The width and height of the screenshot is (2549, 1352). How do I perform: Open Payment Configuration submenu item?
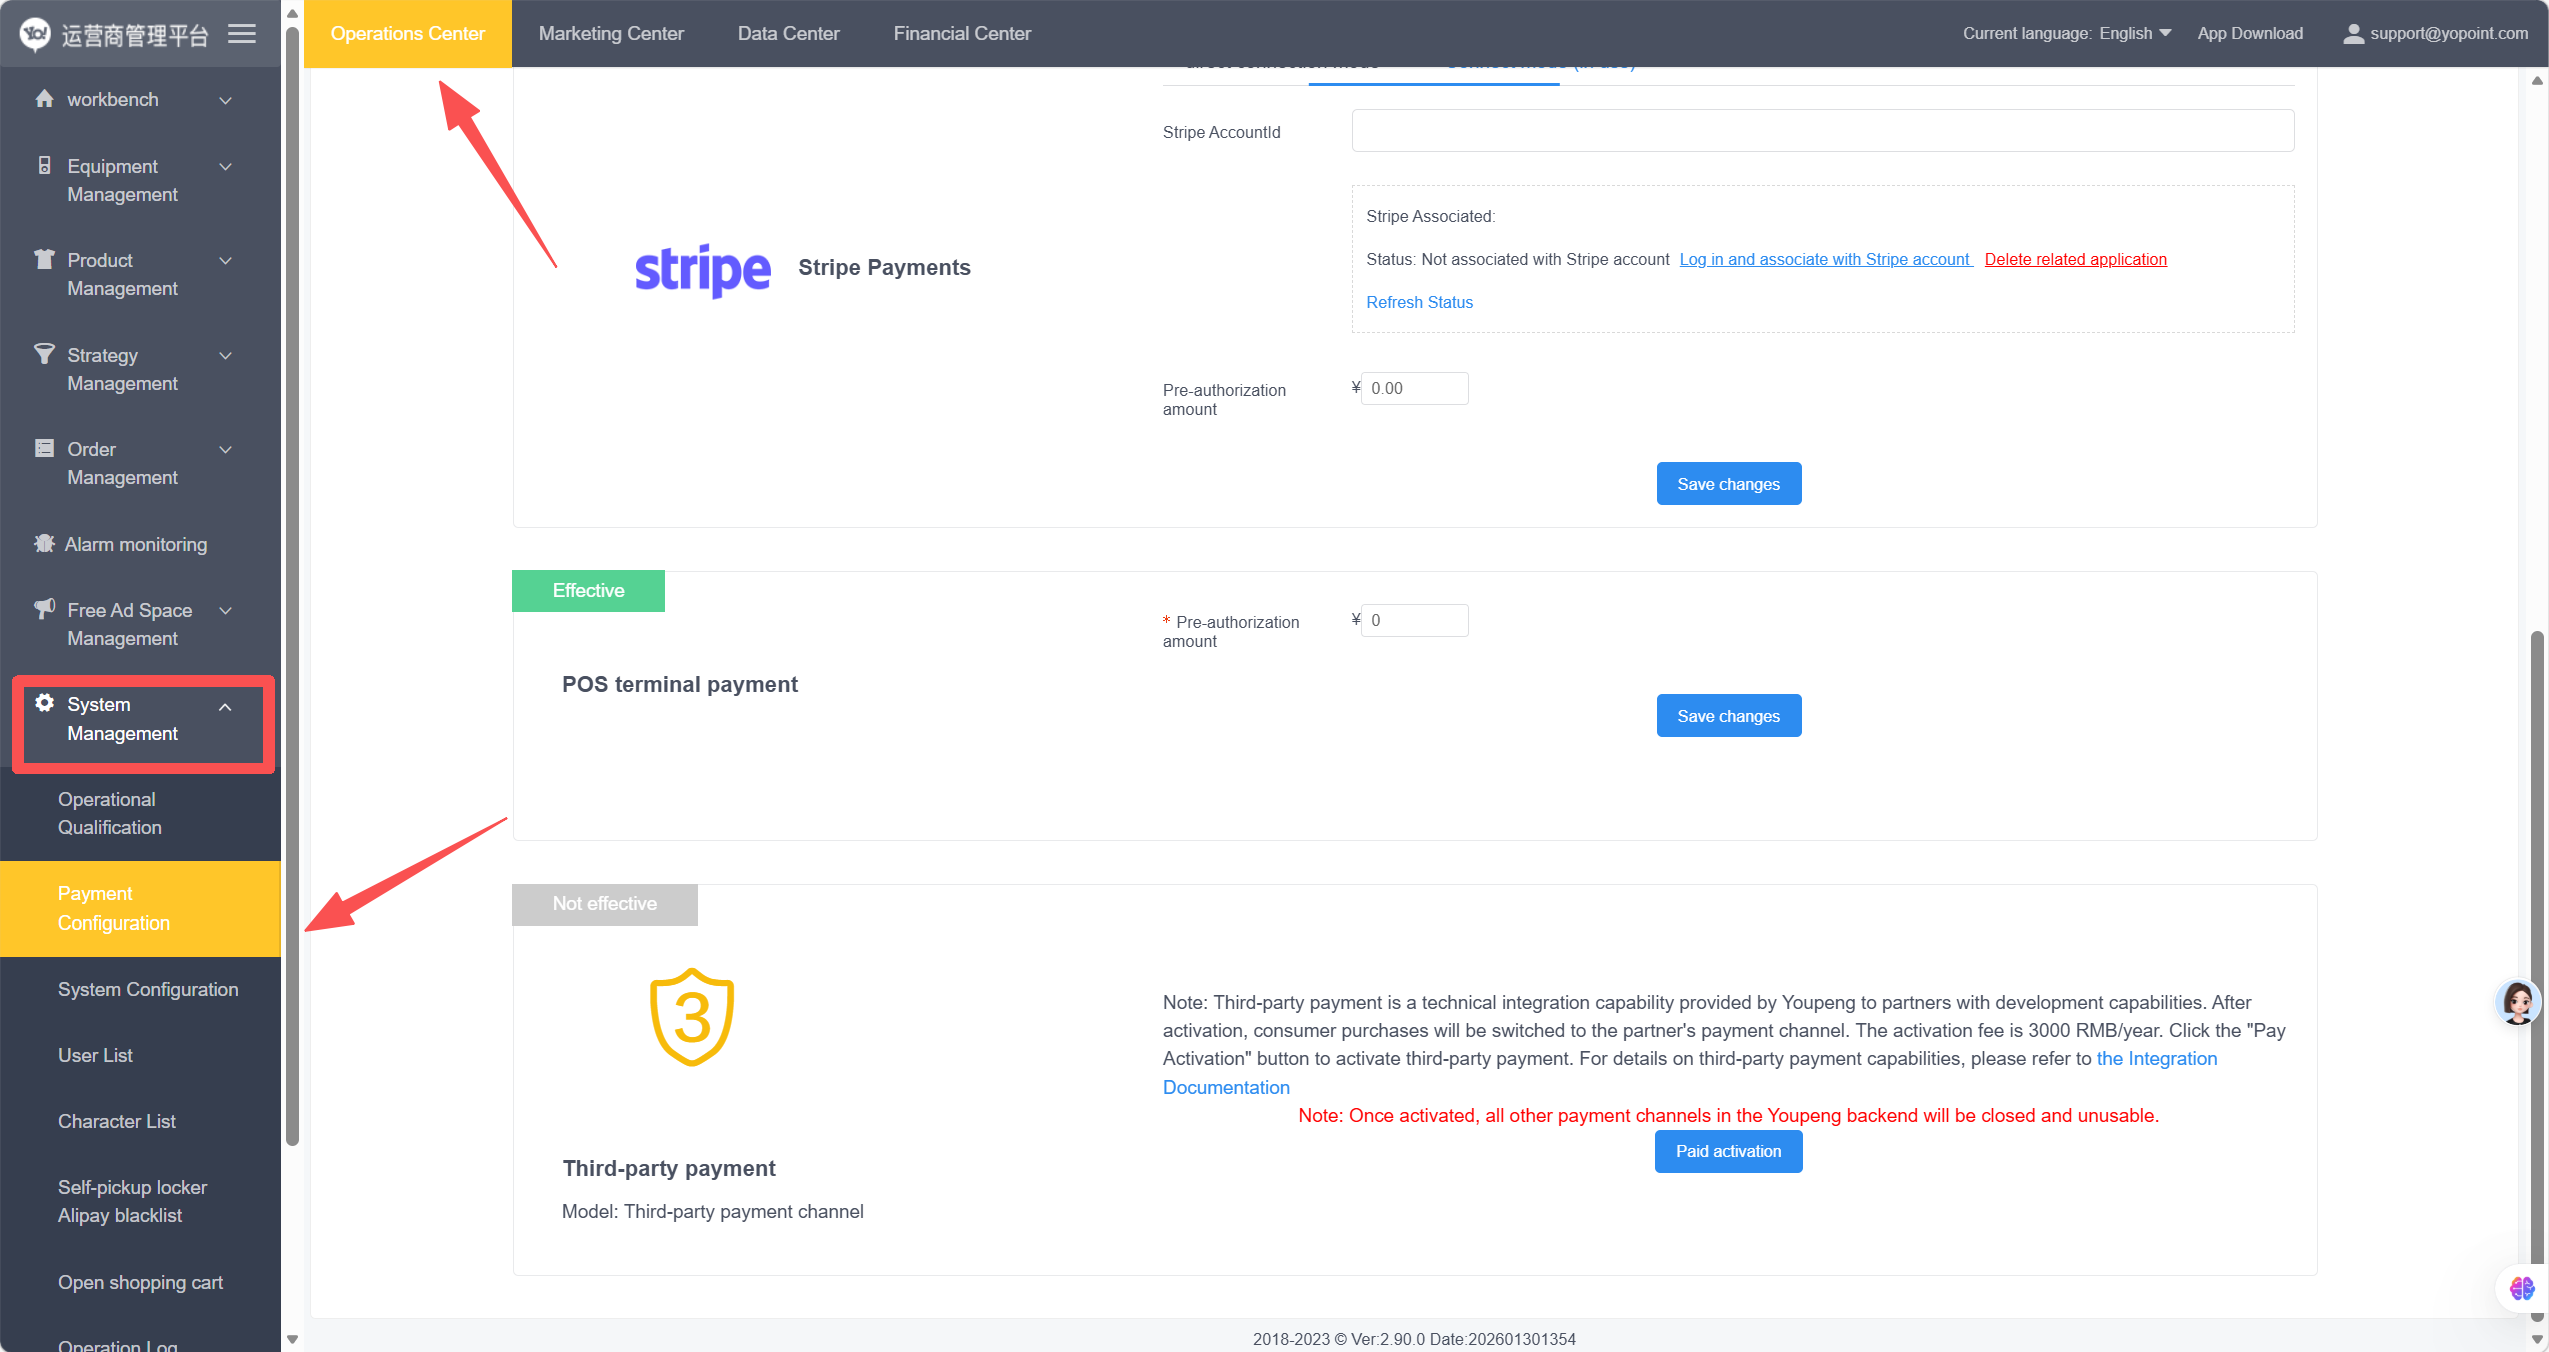click(x=140, y=908)
